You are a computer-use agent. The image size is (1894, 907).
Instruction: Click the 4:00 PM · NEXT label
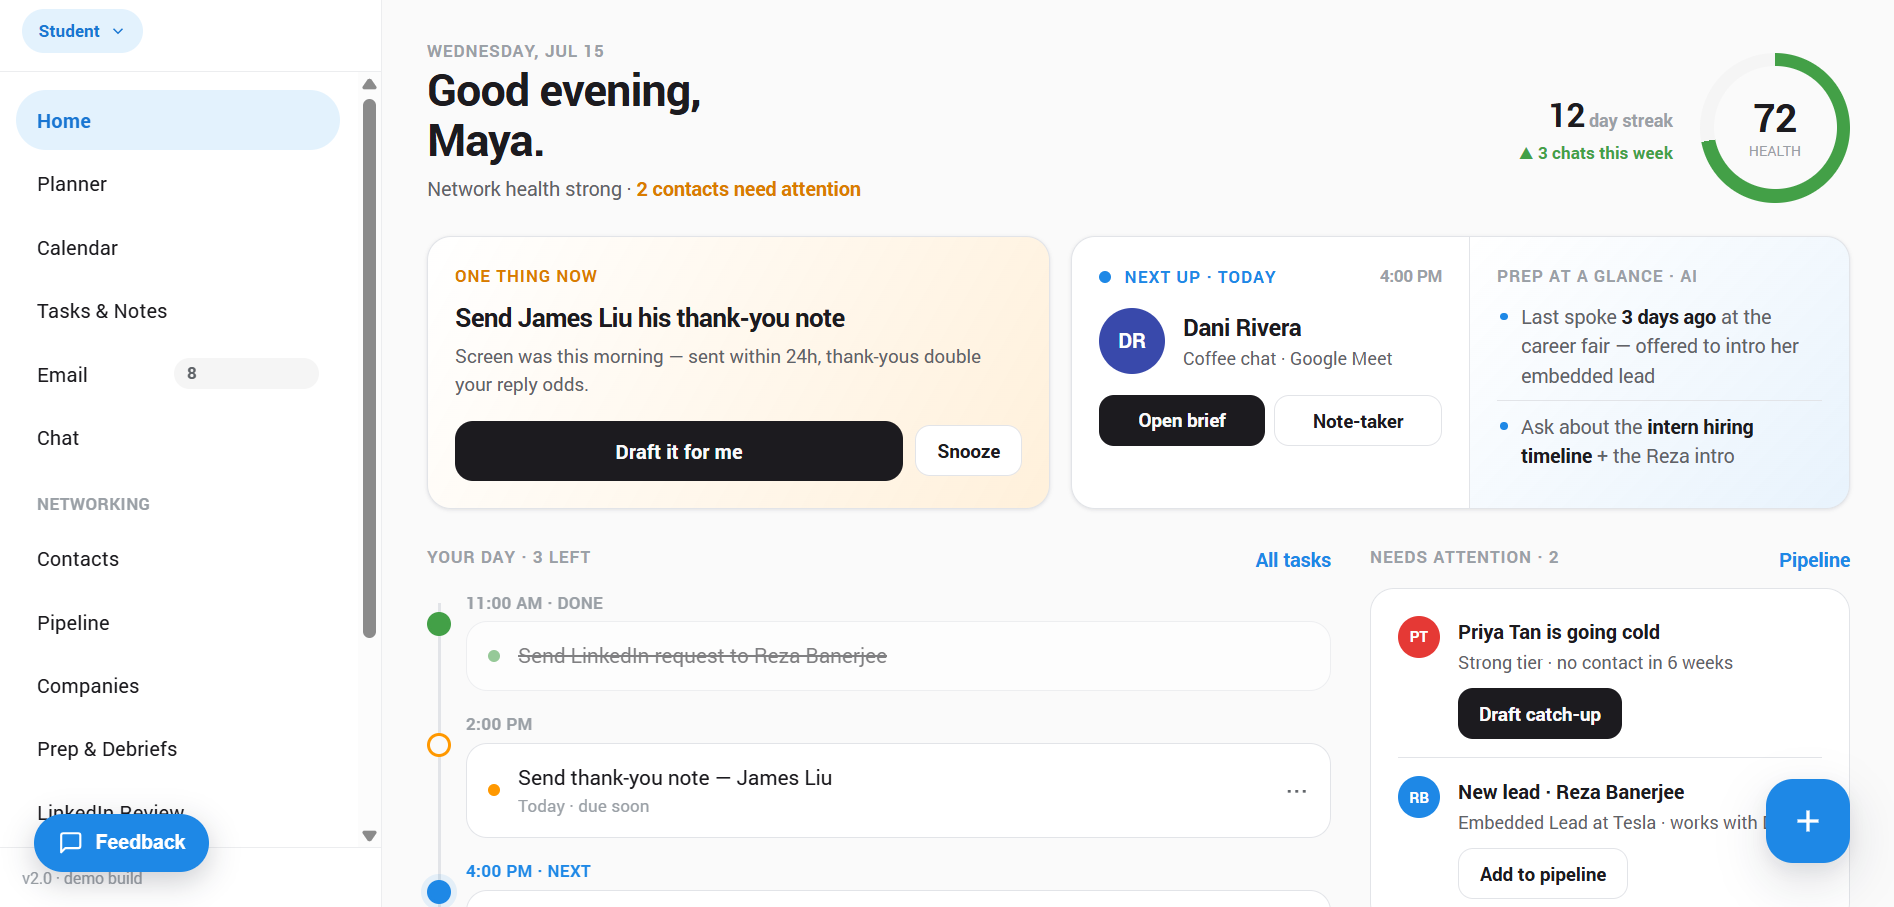pyautogui.click(x=528, y=871)
